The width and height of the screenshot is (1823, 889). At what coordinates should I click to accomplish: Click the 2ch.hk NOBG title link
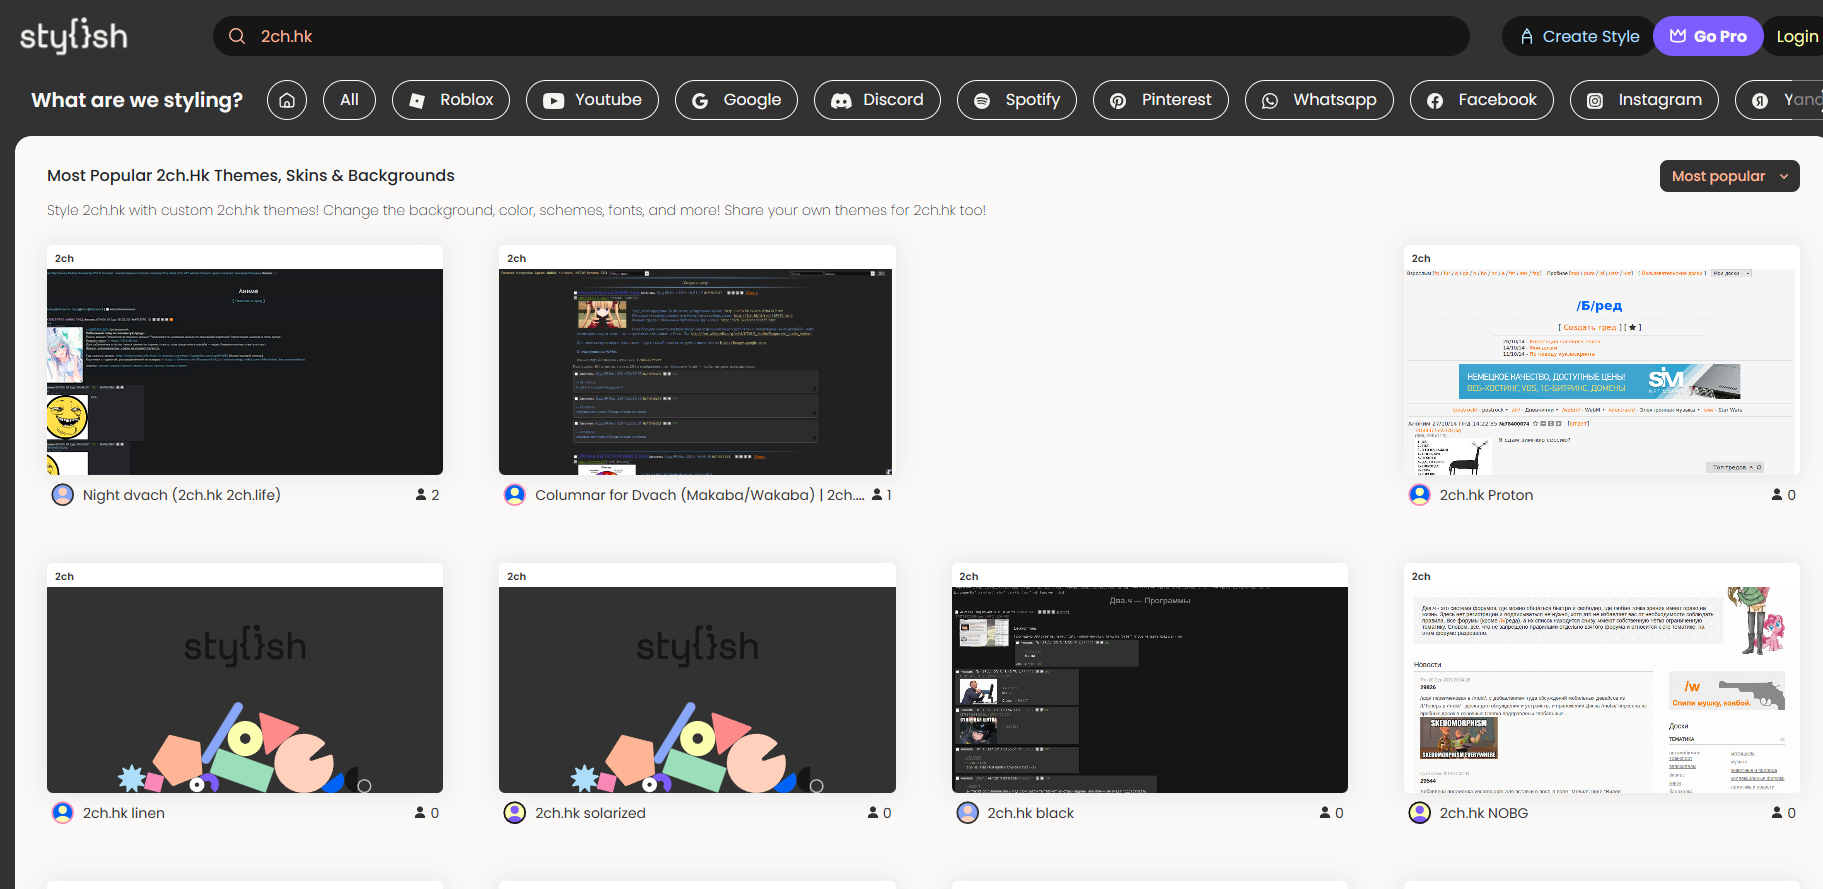1484,813
